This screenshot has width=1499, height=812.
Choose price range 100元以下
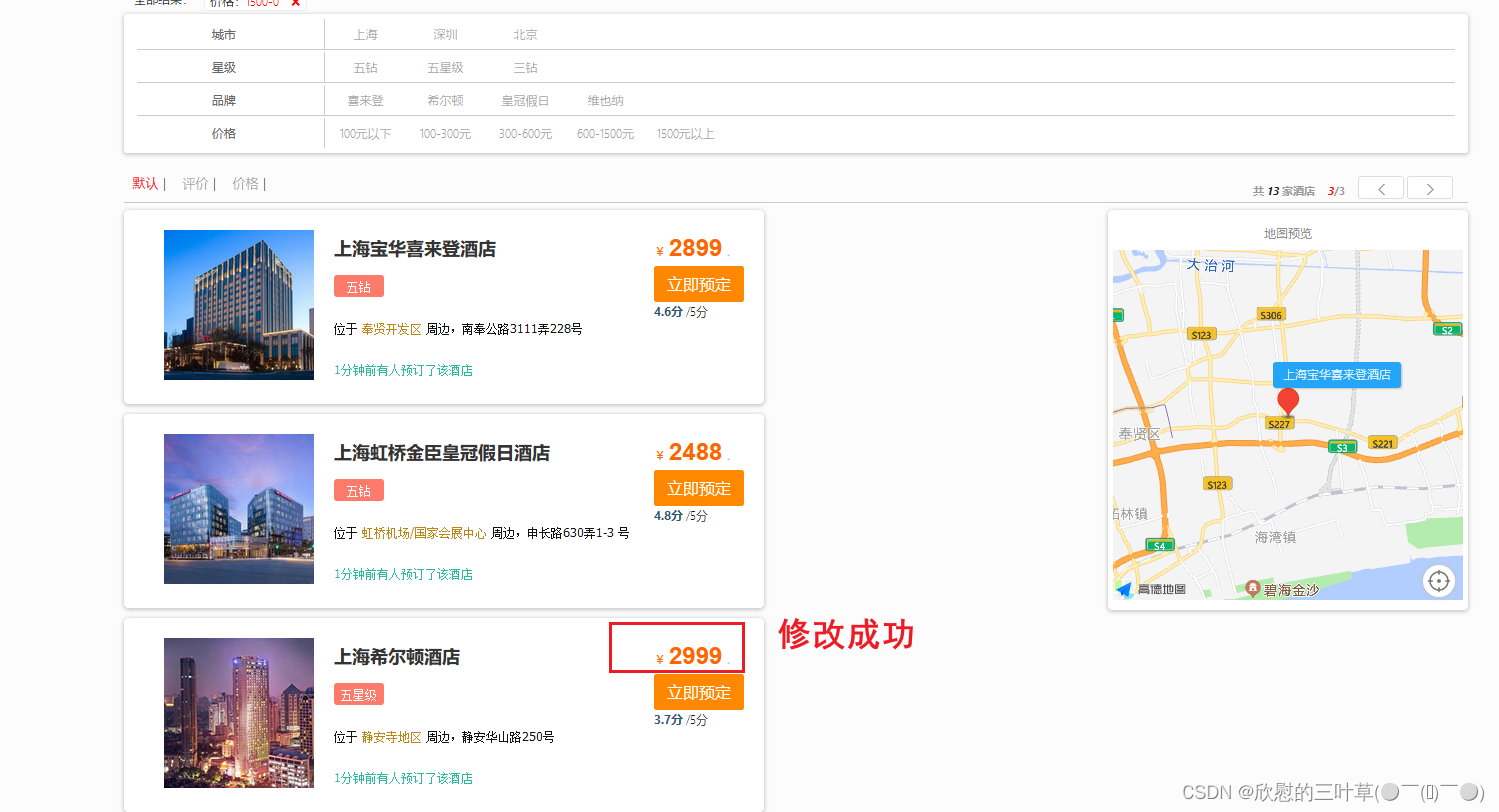(x=366, y=134)
